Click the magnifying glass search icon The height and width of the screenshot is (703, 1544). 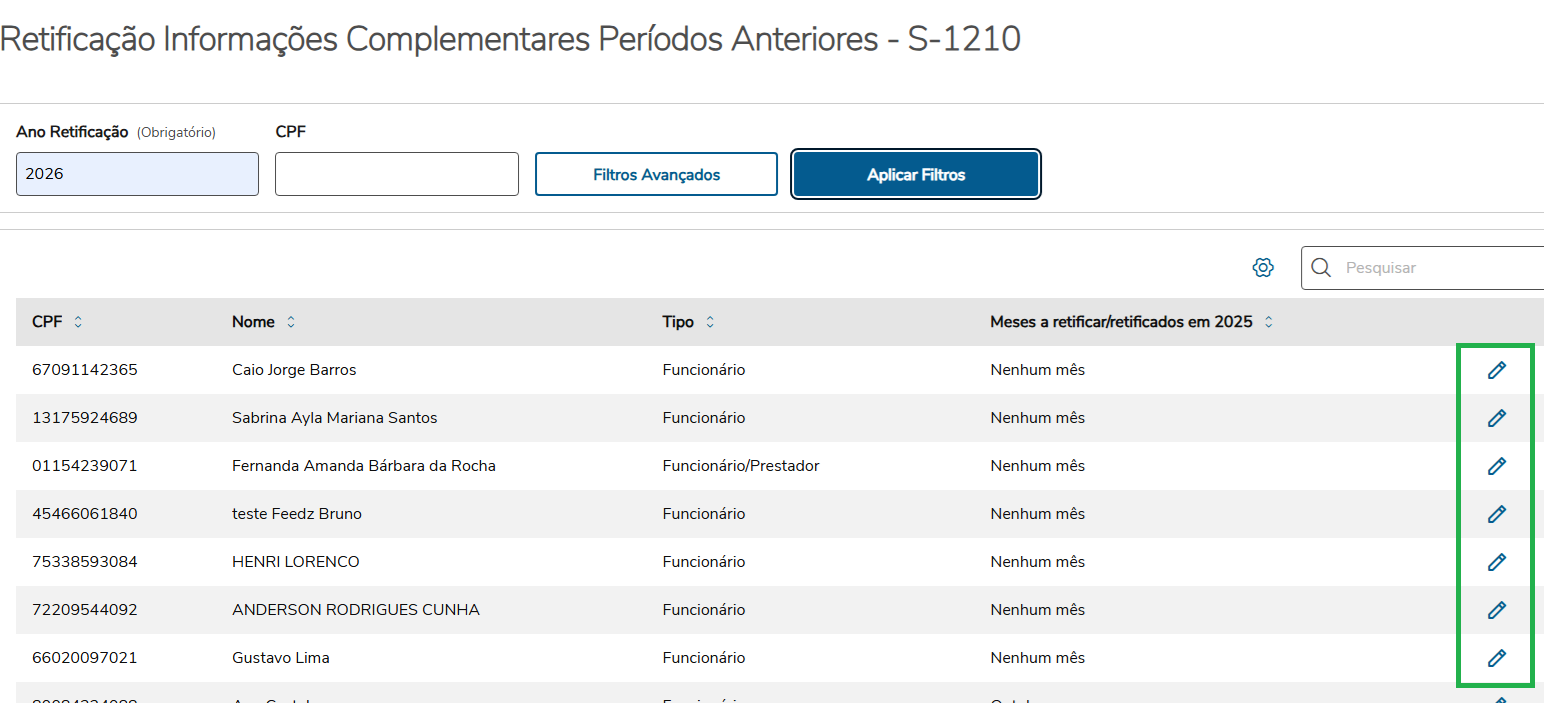[1321, 268]
